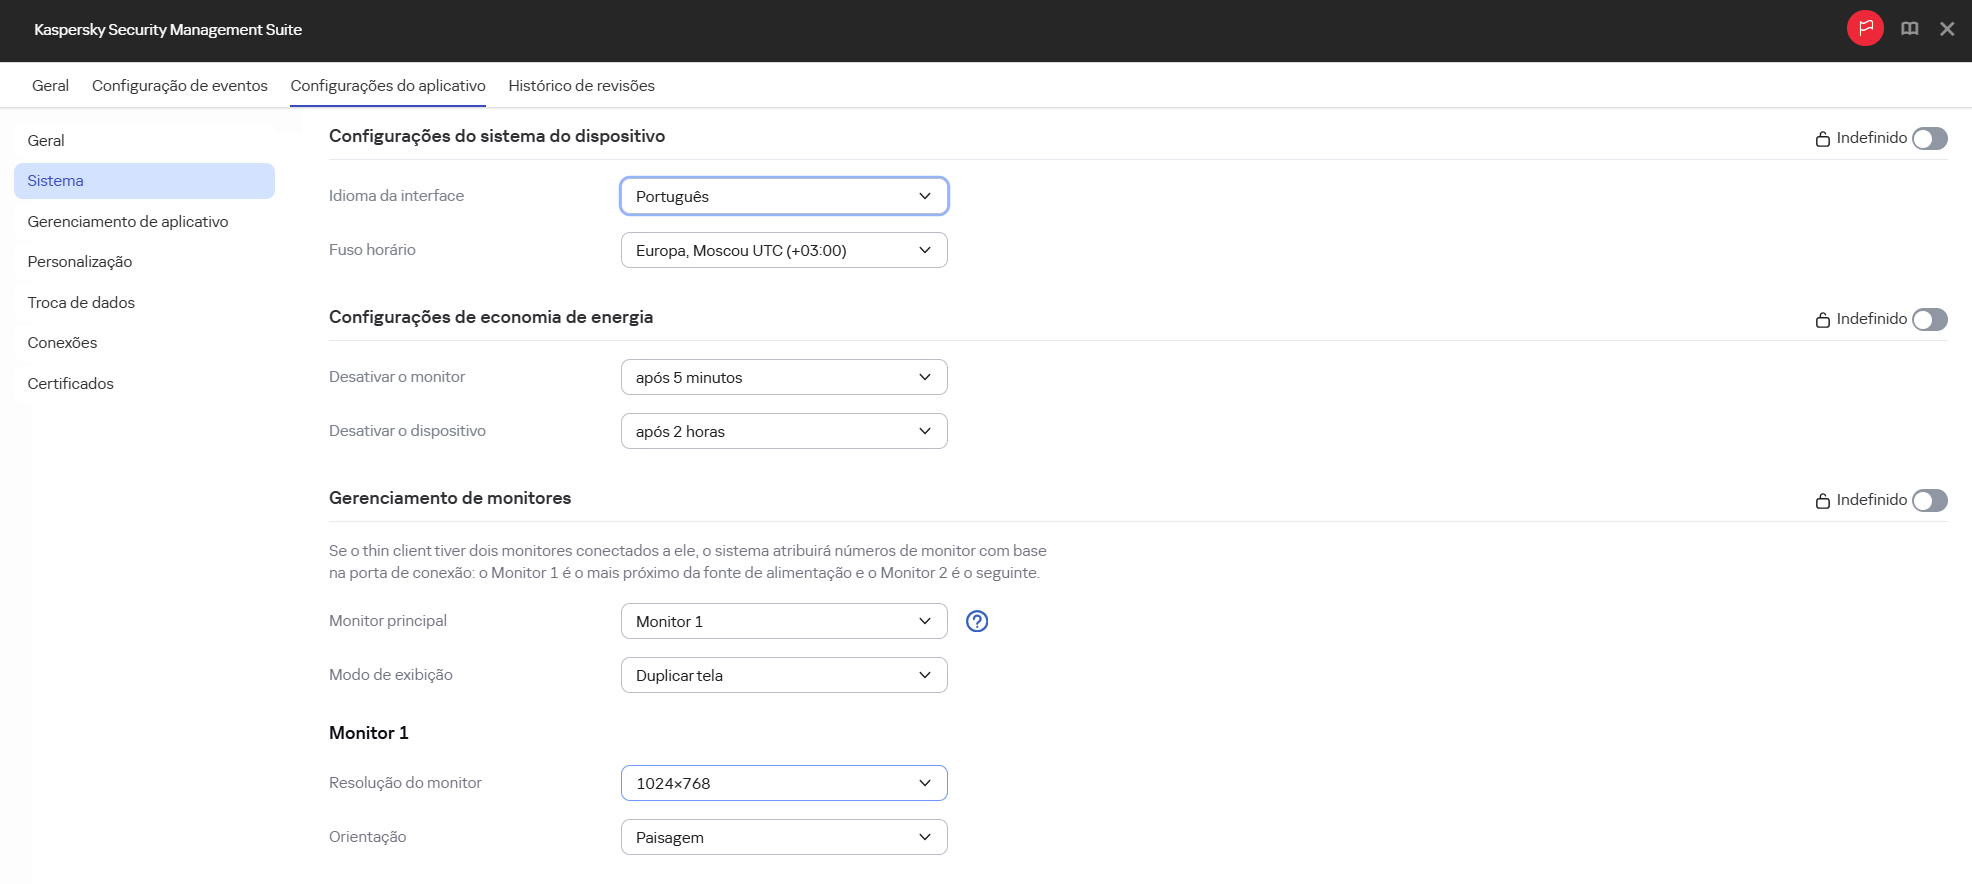The height and width of the screenshot is (884, 1972).
Task: Click the lock icon for Gerenciamento de monitores
Action: pos(1823,501)
